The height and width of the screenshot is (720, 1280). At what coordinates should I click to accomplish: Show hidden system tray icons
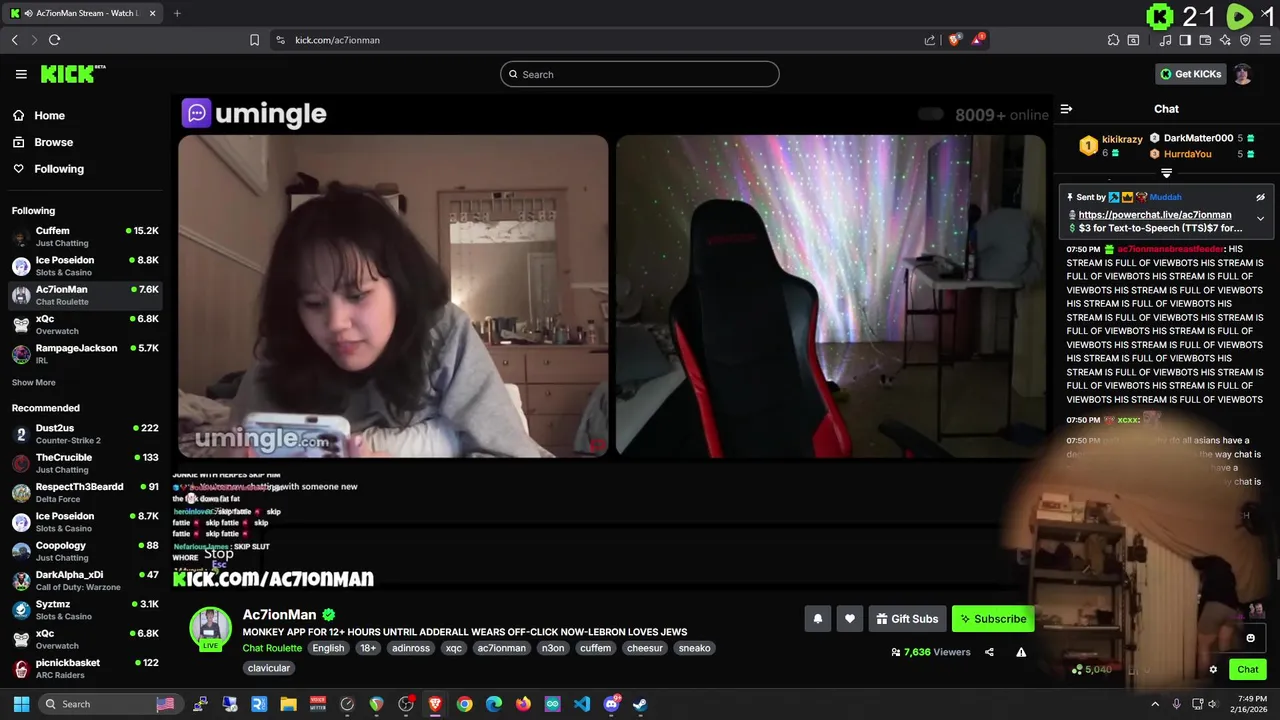point(1154,704)
